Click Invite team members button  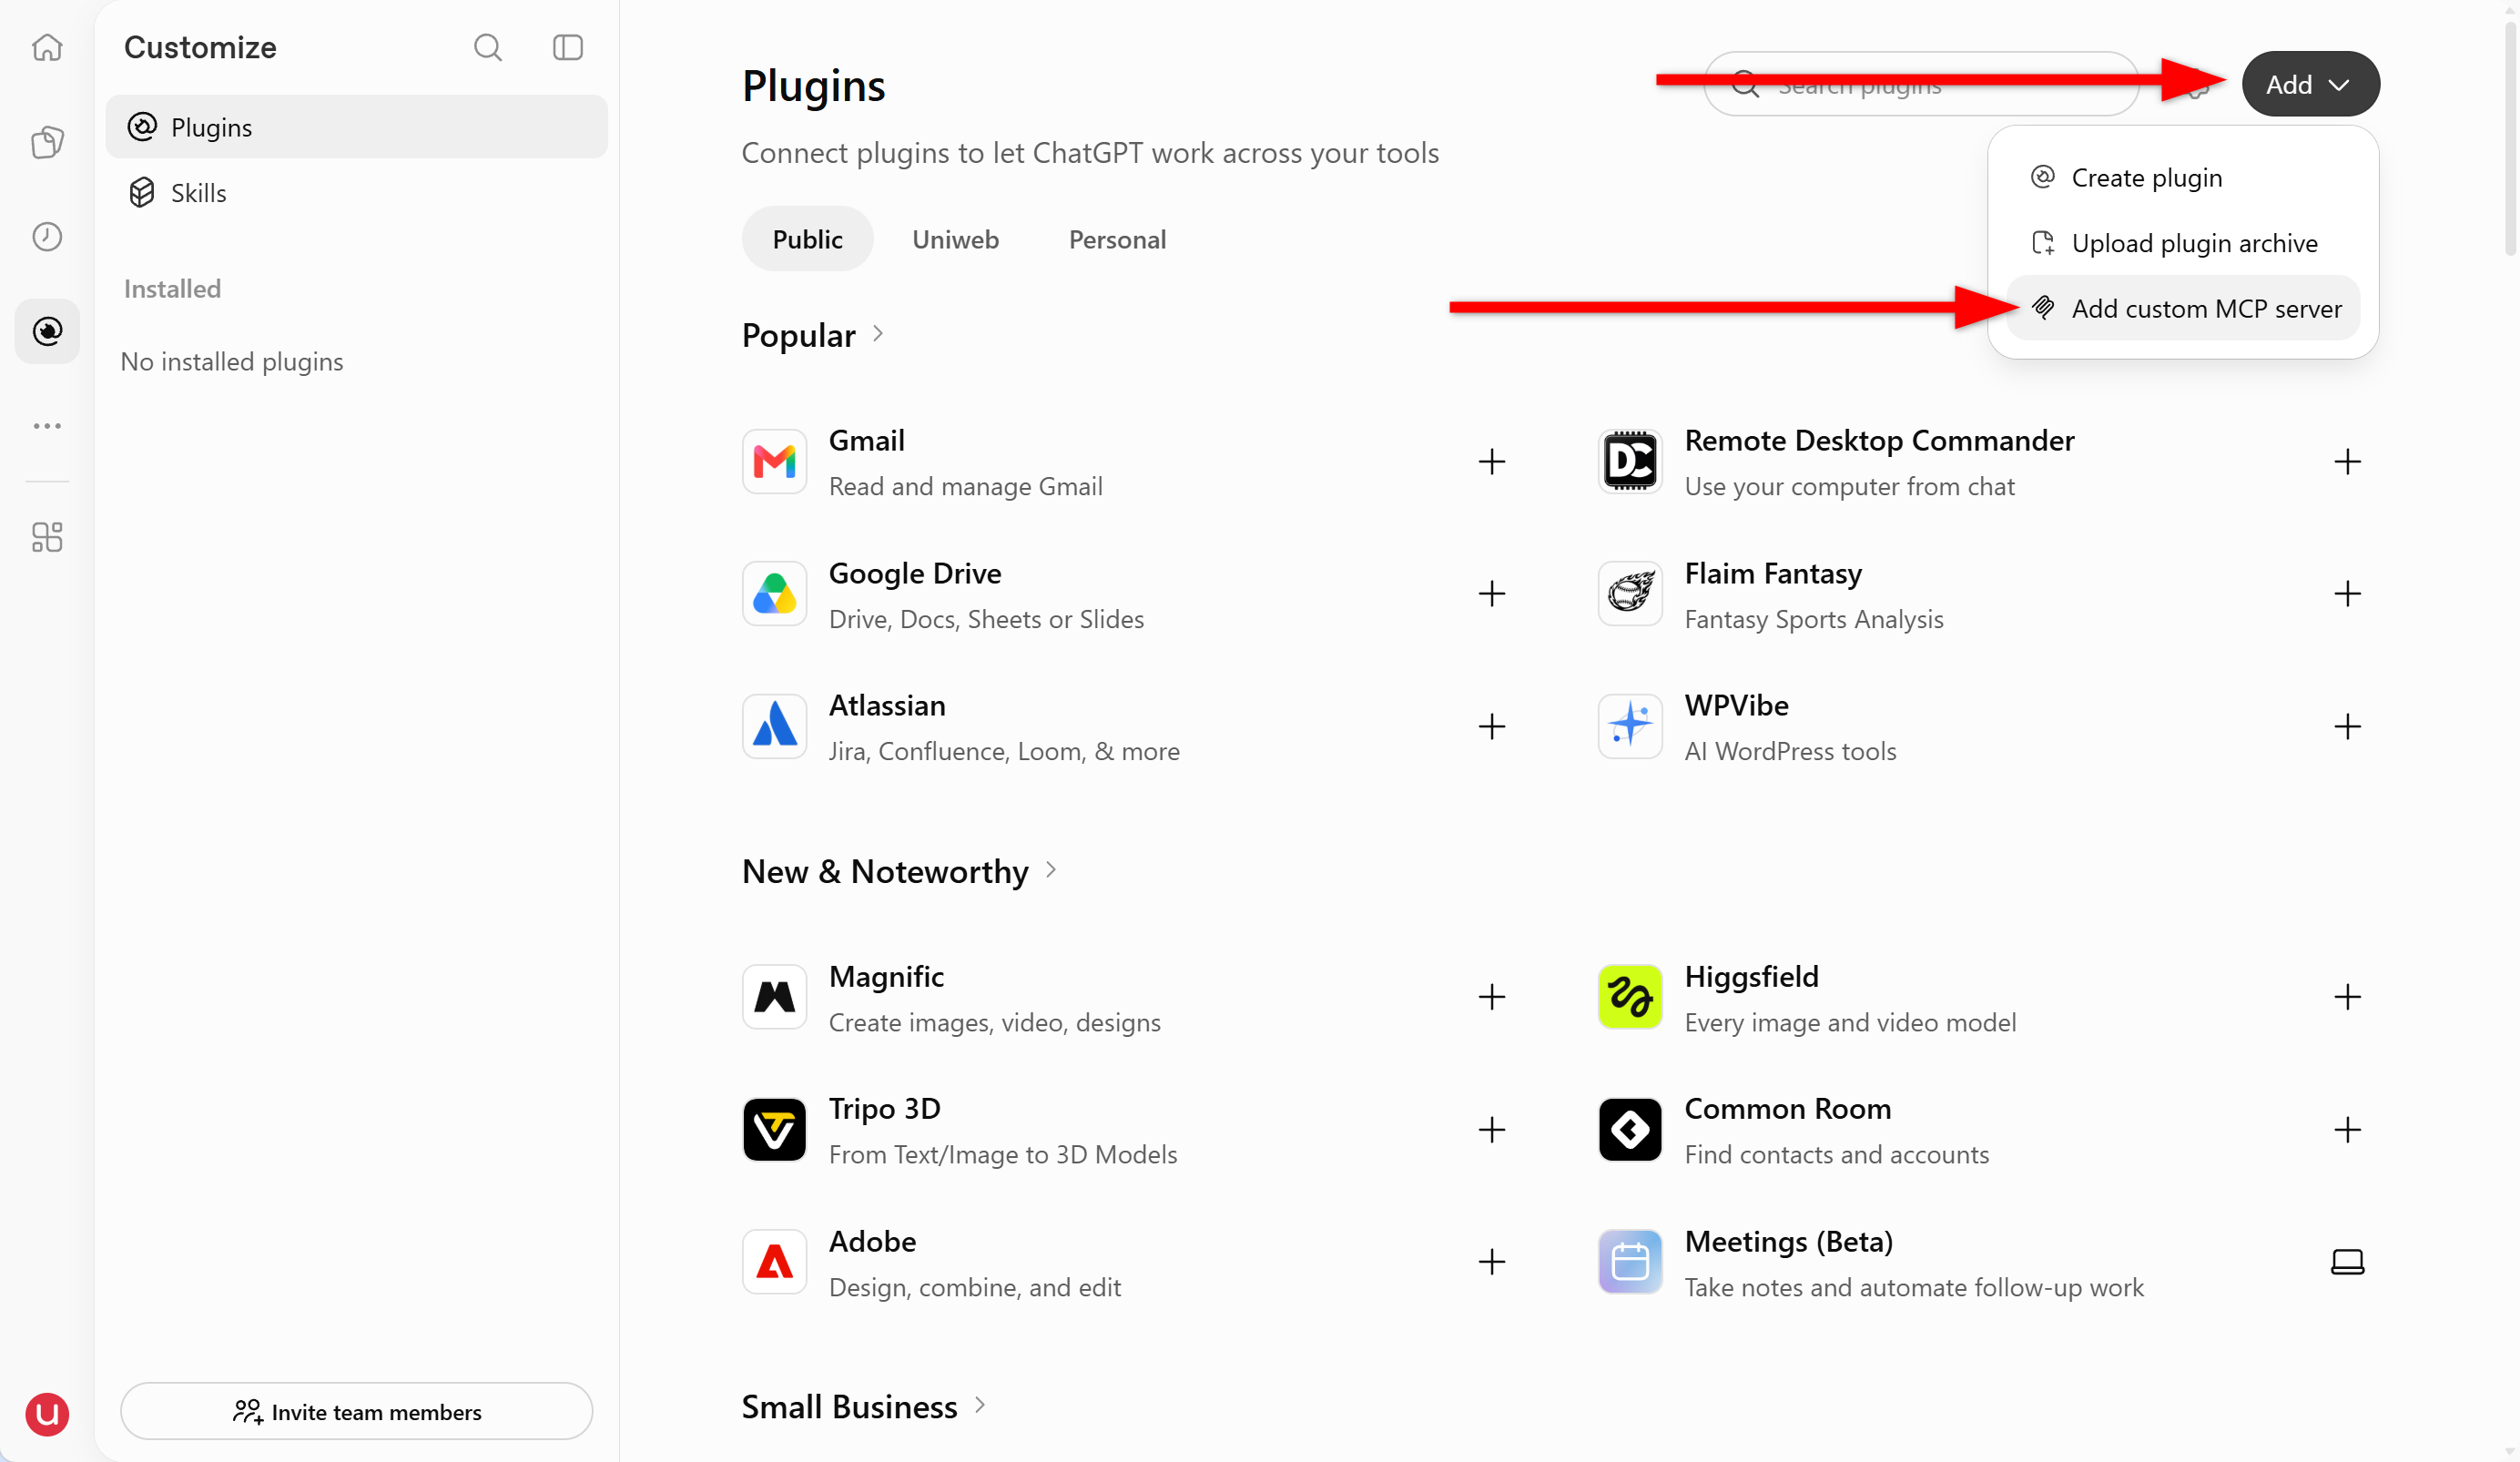tap(356, 1411)
